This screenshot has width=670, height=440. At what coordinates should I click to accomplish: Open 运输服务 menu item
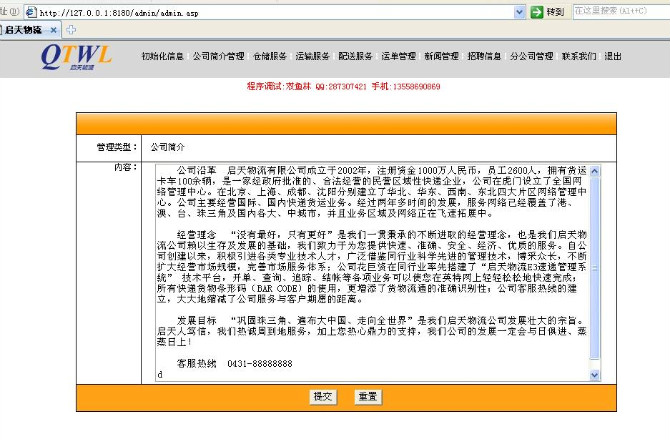(312, 56)
